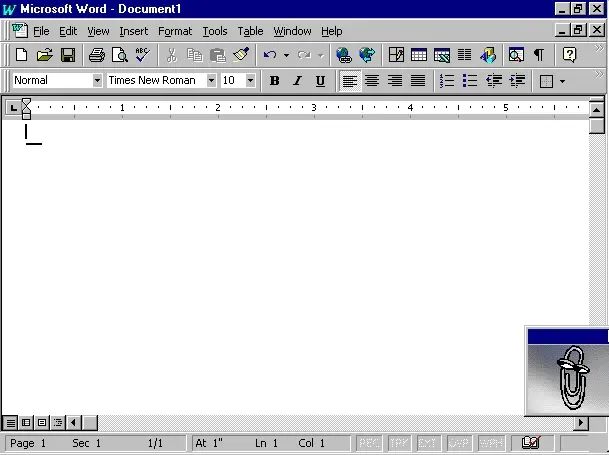Open the Border style dropdown arrow
This screenshot has height=455, width=609.
[x=562, y=81]
